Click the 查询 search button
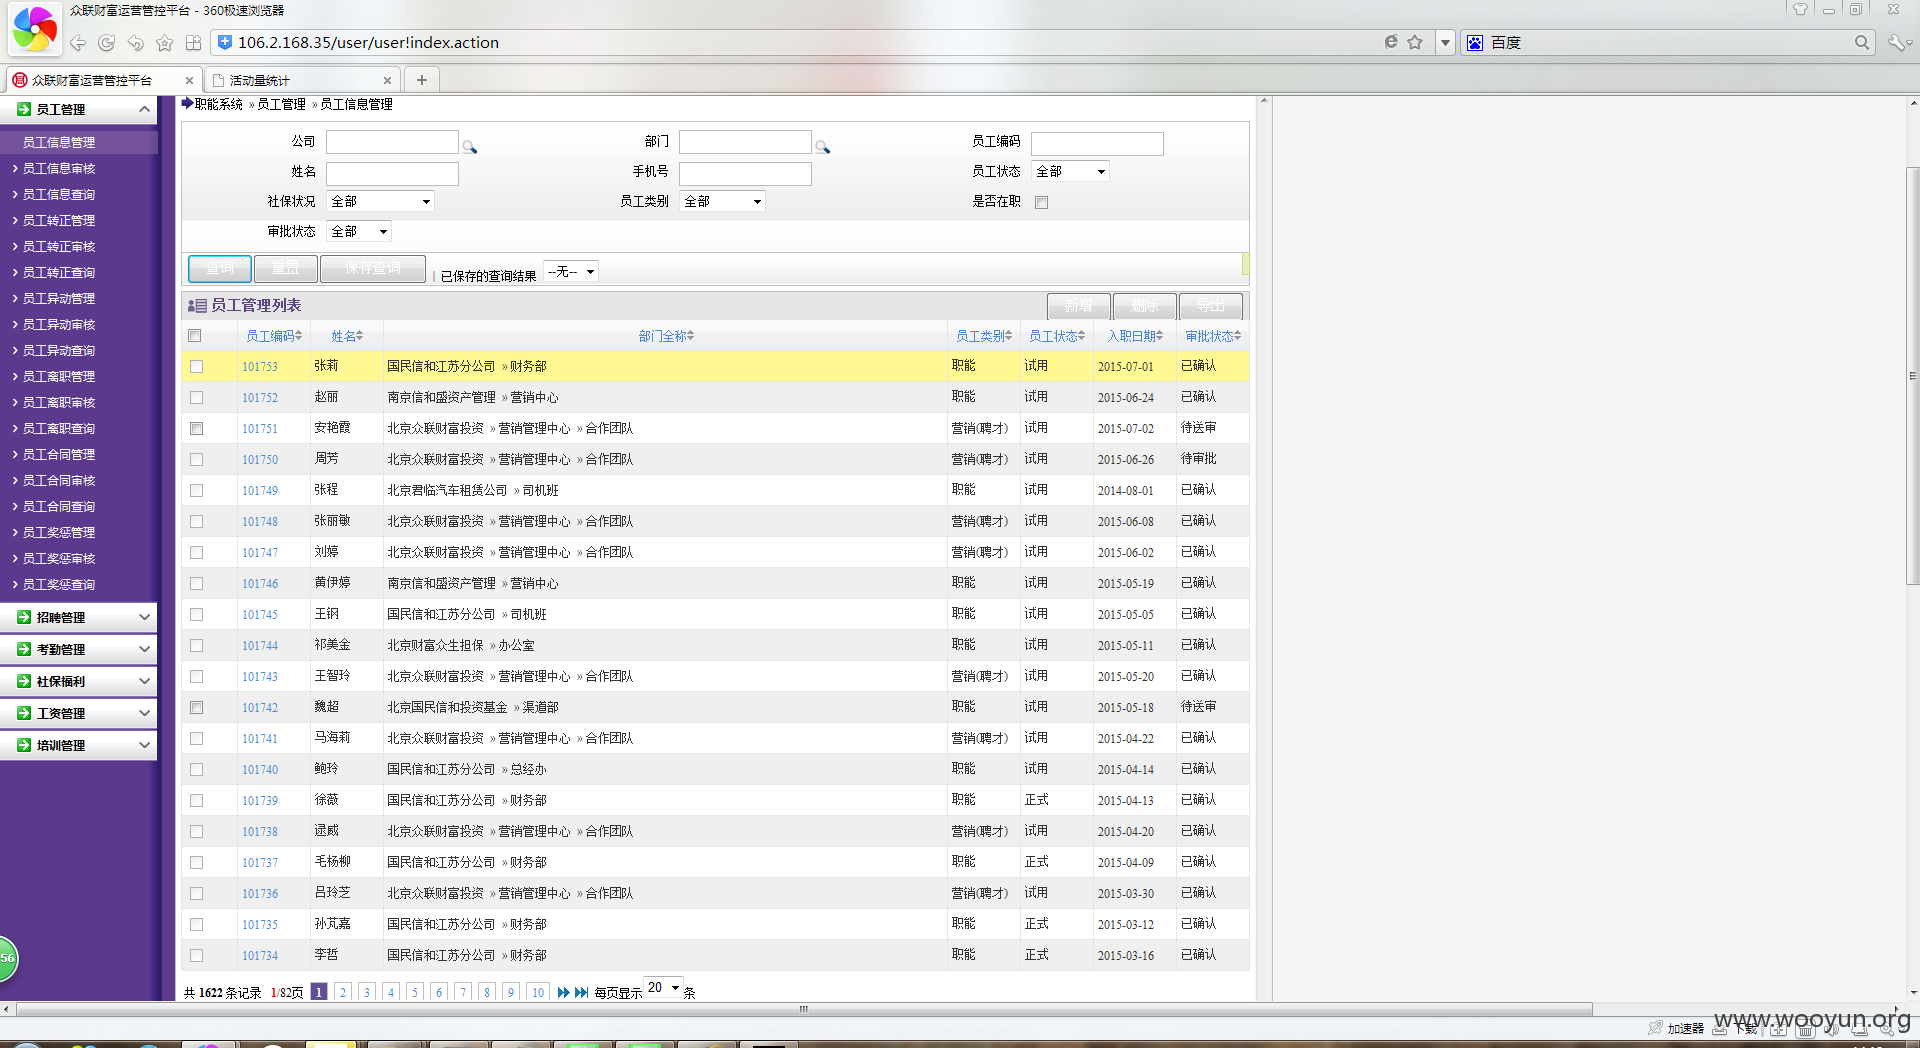The width and height of the screenshot is (1920, 1048). point(220,269)
